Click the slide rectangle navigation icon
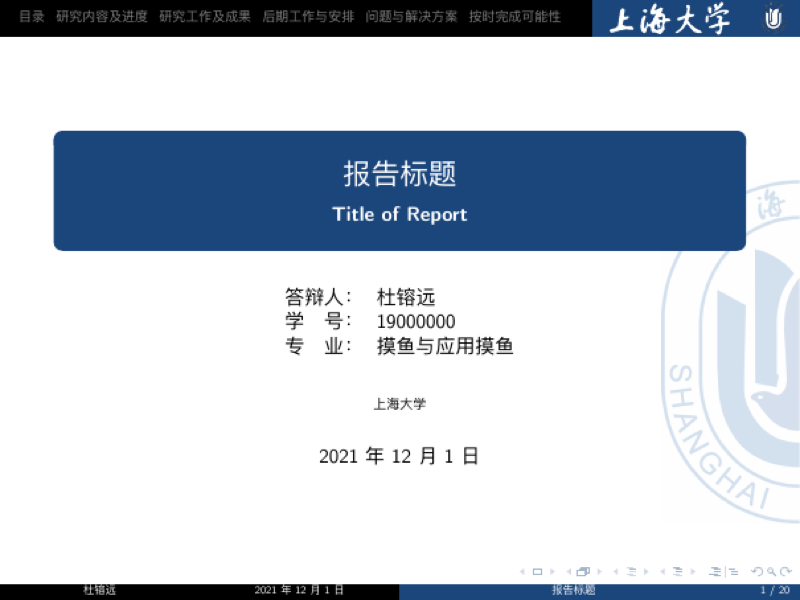This screenshot has width=800, height=600. 537,571
